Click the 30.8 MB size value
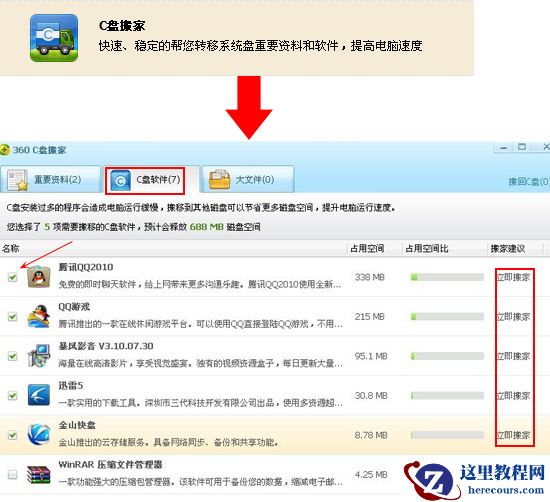Viewport: 550px width, 502px height. [371, 396]
